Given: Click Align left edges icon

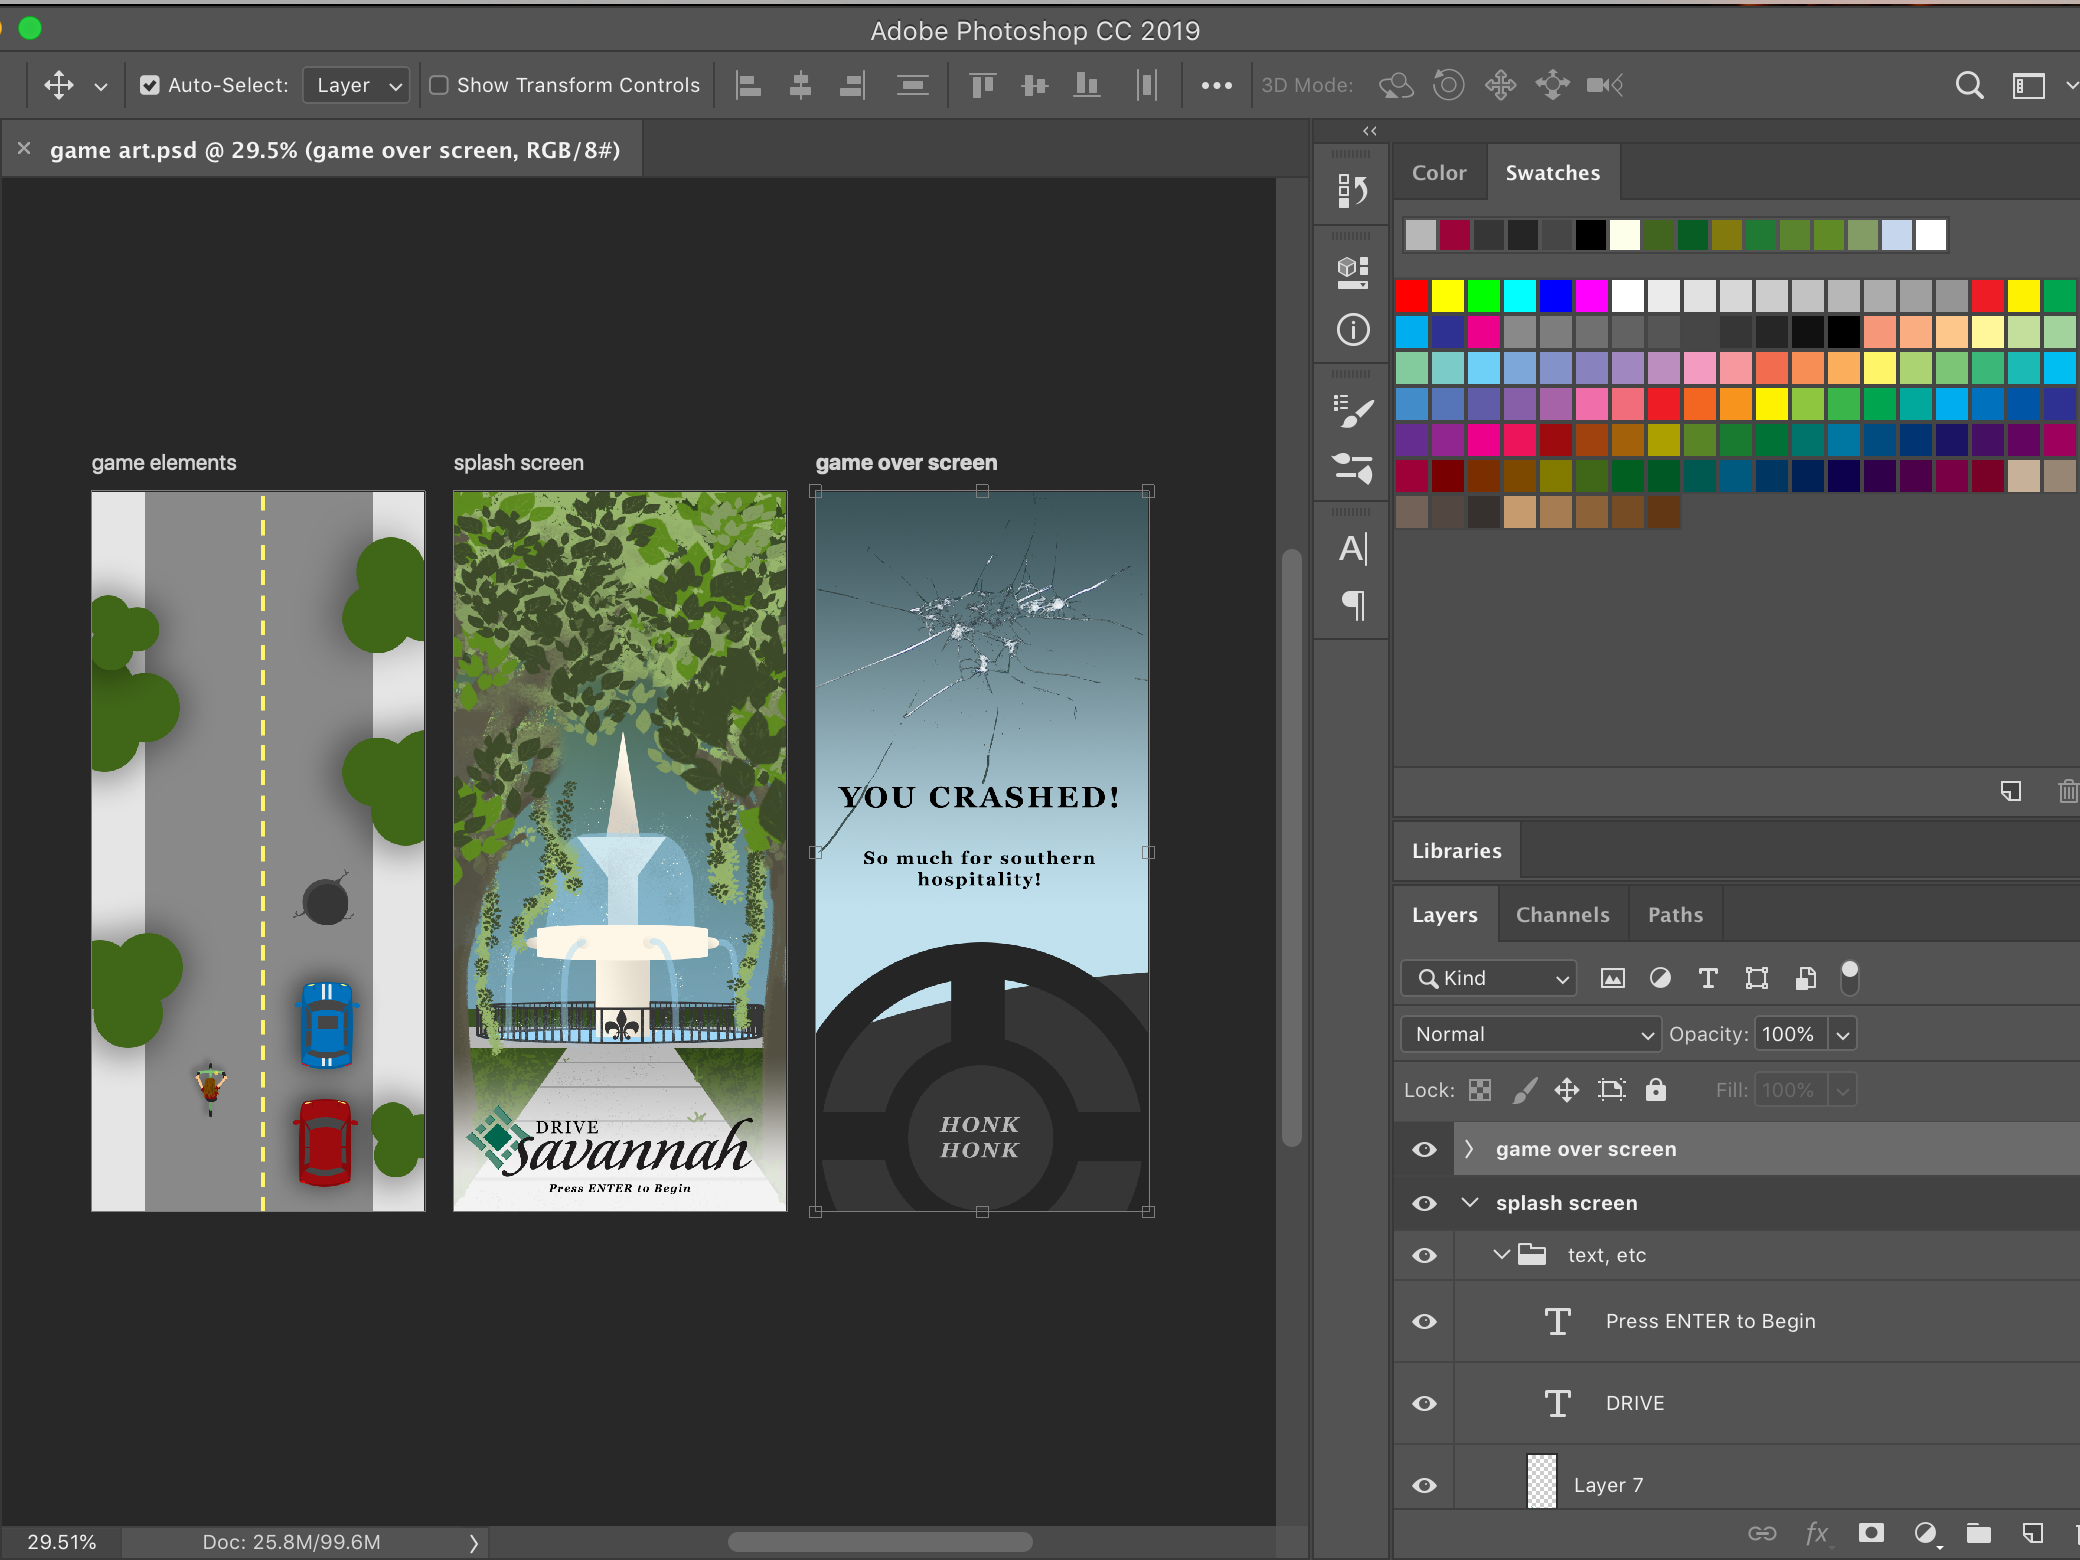Looking at the screenshot, I should (748, 85).
